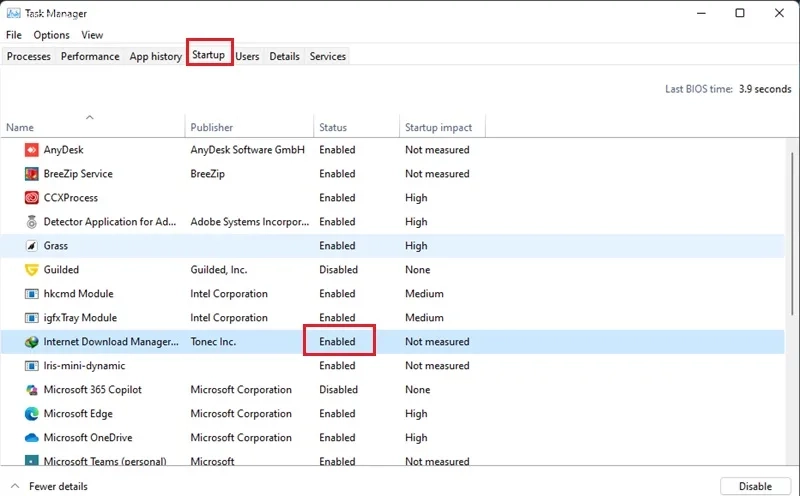The height and width of the screenshot is (496, 800).
Task: Click the Enabled status for Internet Download Manager
Action: click(337, 342)
